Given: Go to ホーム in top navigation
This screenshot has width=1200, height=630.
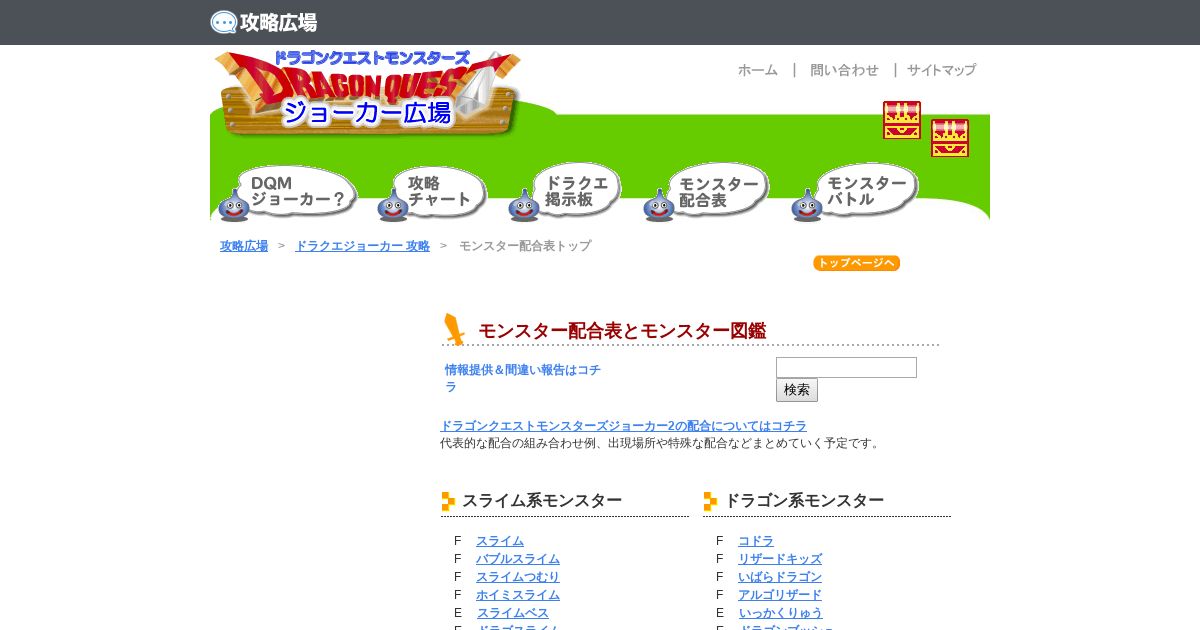Looking at the screenshot, I should click(758, 70).
